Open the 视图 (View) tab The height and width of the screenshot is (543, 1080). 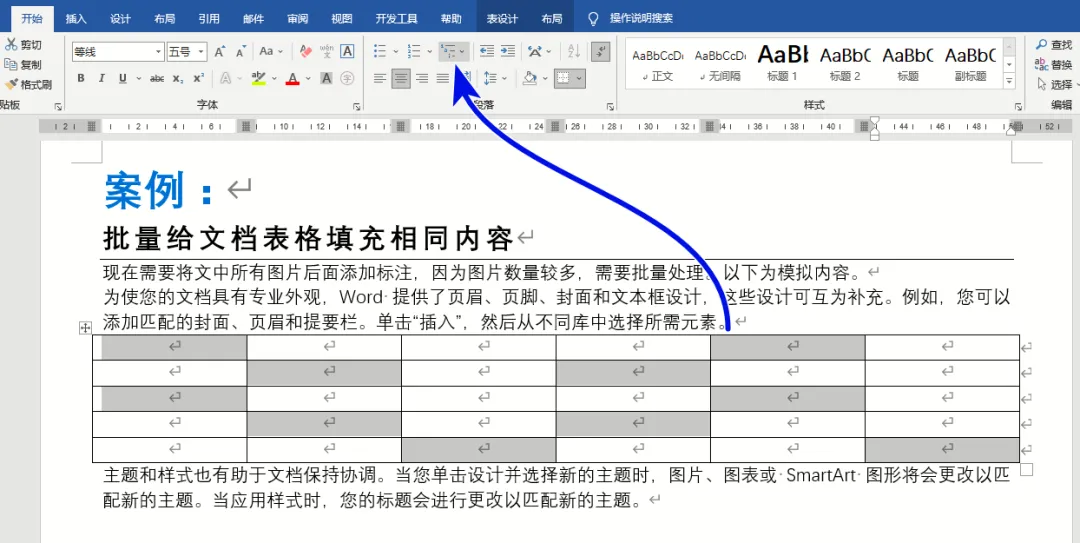[x=342, y=19]
